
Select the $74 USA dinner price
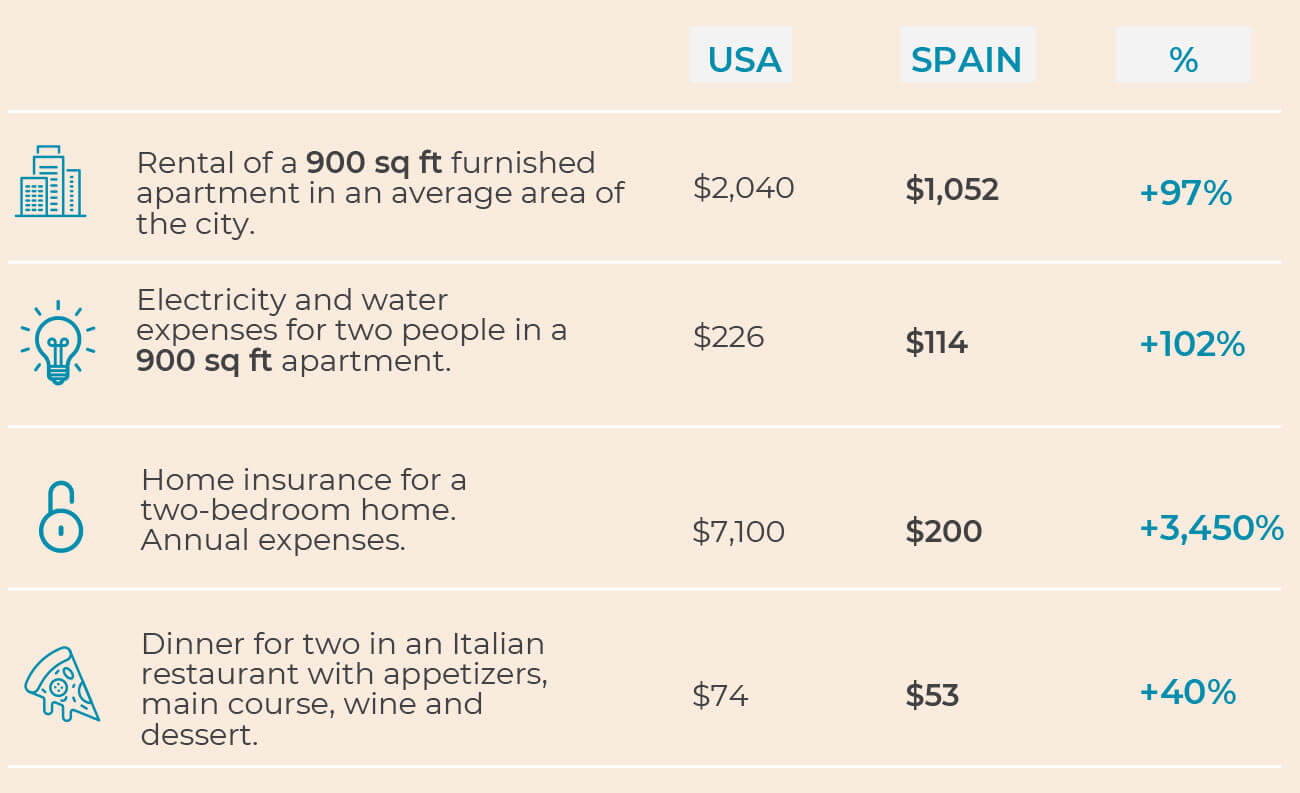coord(720,695)
